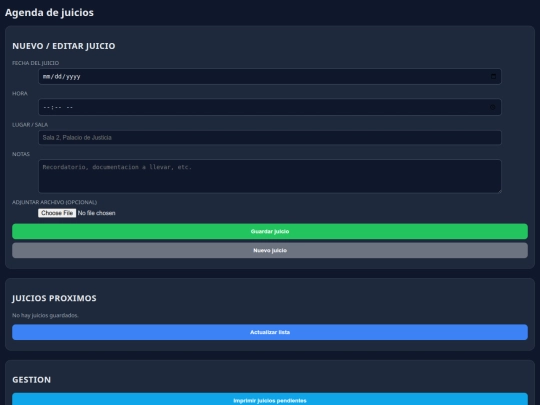Click the 'Agenda de juicios' page title

(49, 12)
